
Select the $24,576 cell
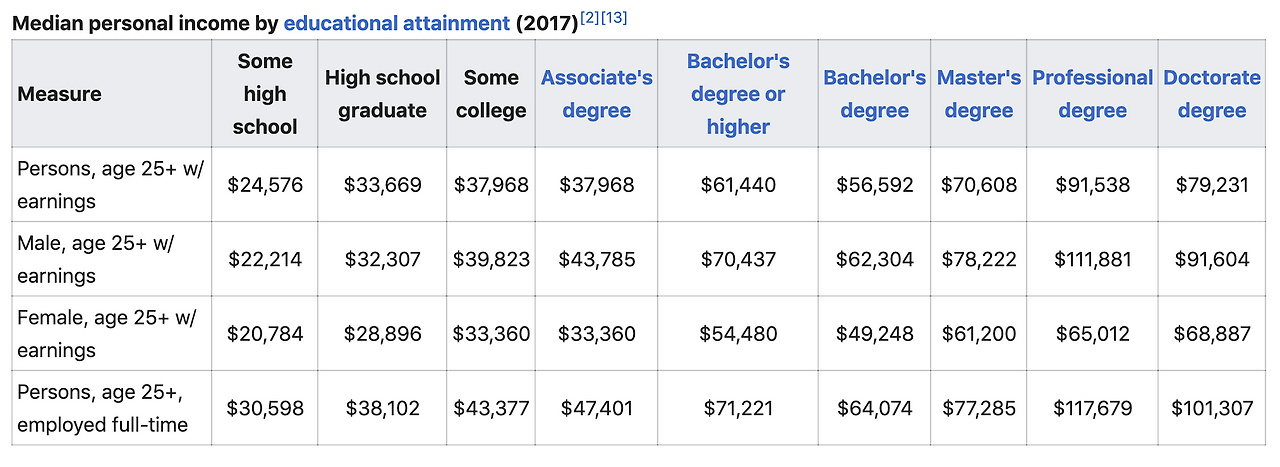(265, 185)
